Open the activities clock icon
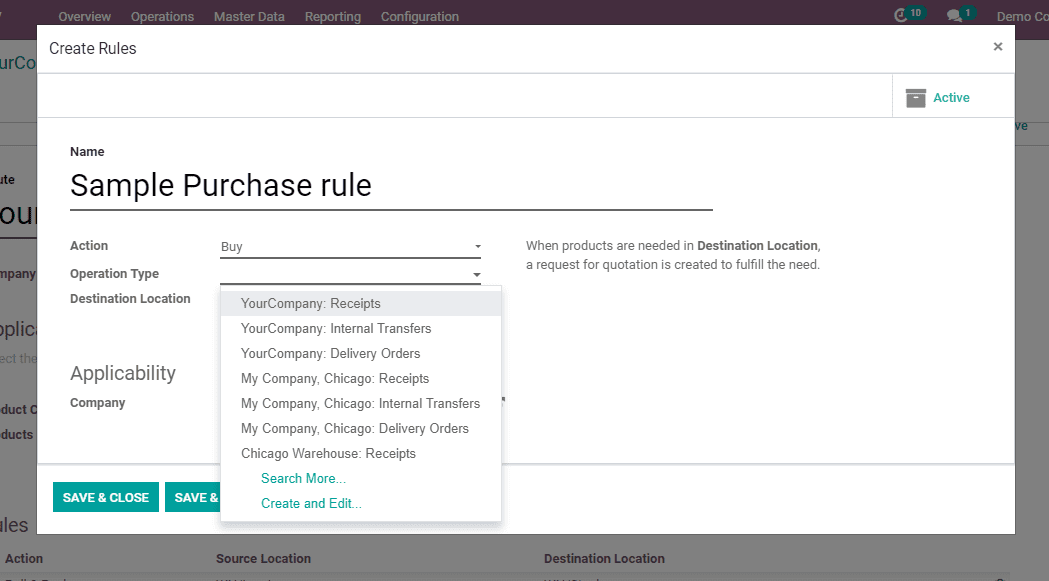Screen dimensions: 1049x581 coord(900,15)
